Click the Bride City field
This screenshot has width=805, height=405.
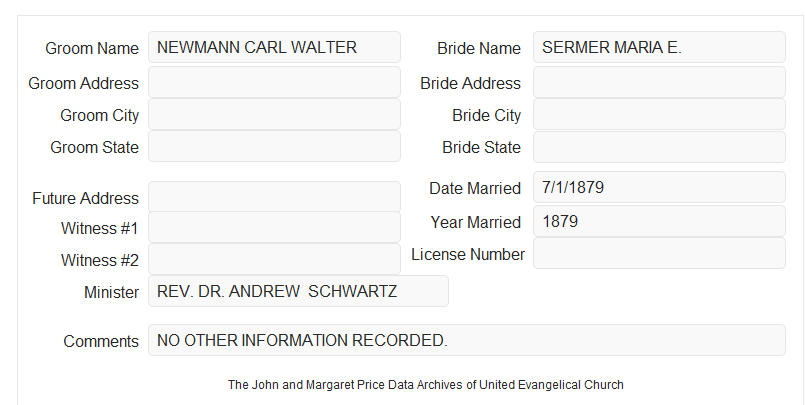point(659,114)
